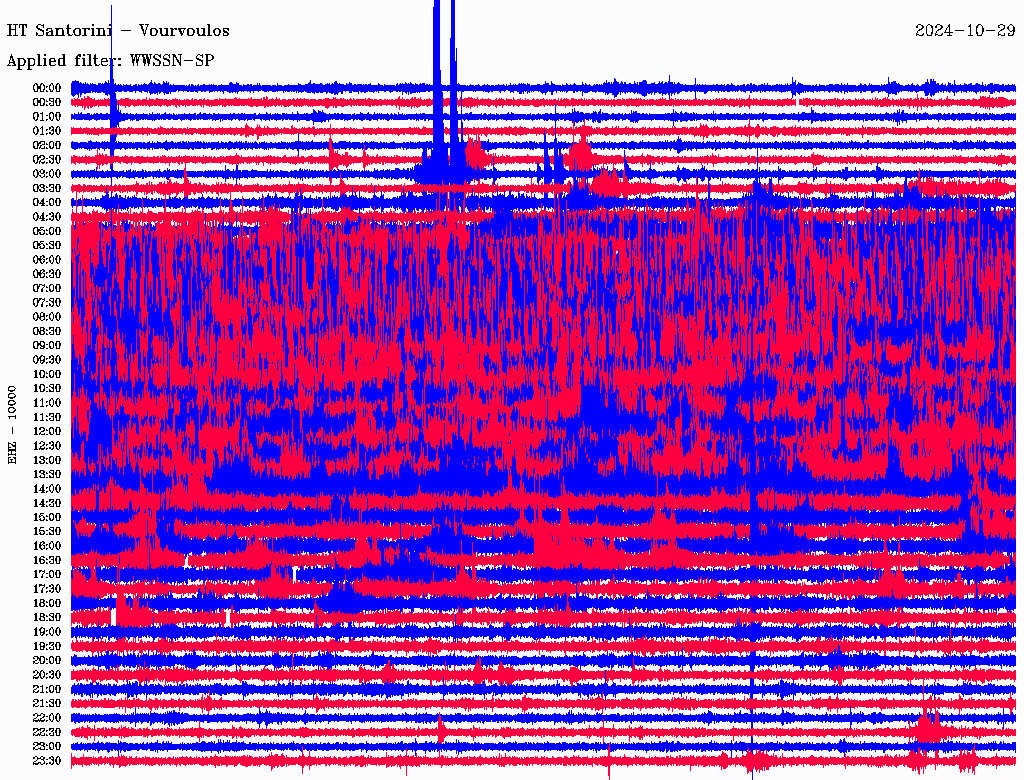Select the 13:30 time label

pos(46,474)
